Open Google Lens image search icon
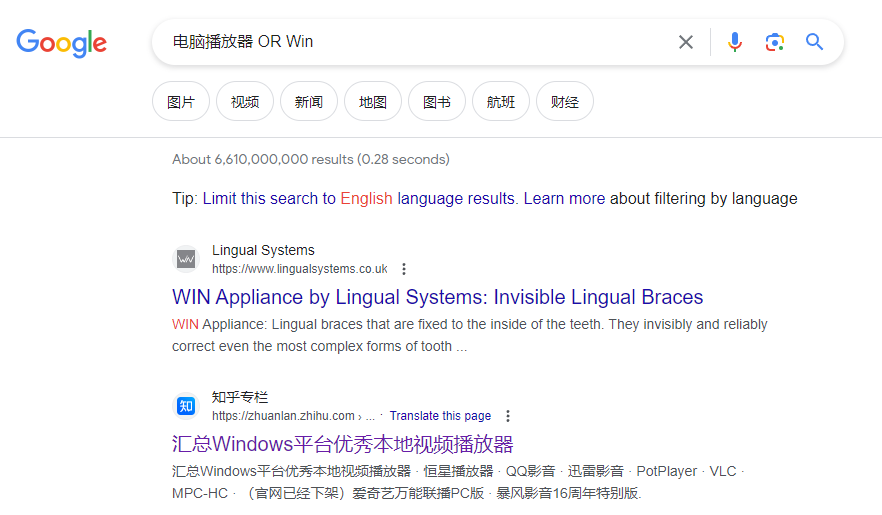The image size is (882, 515). [x=775, y=42]
